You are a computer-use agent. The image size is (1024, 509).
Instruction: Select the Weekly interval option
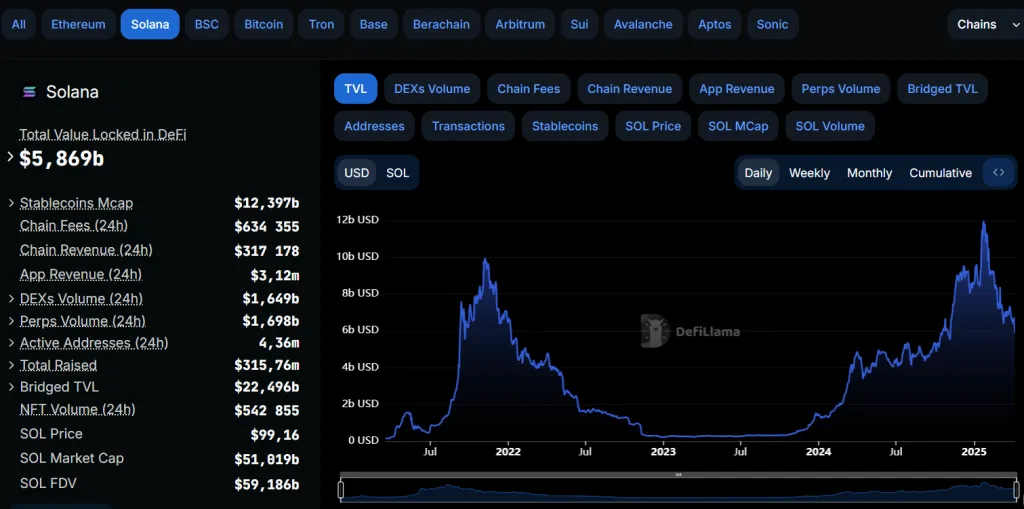click(x=809, y=173)
